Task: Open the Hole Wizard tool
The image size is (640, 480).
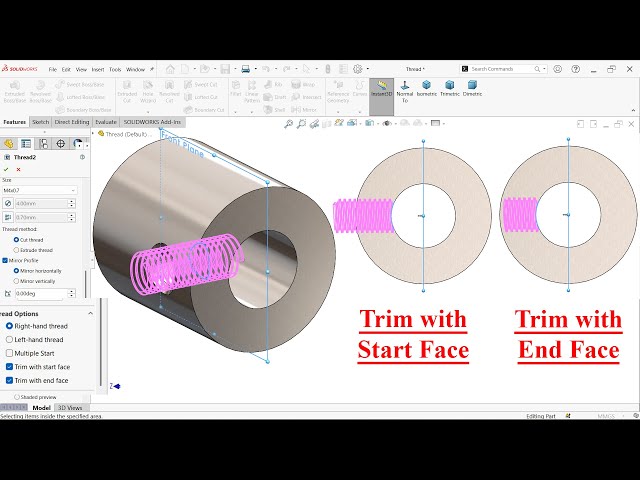Action: click(148, 91)
